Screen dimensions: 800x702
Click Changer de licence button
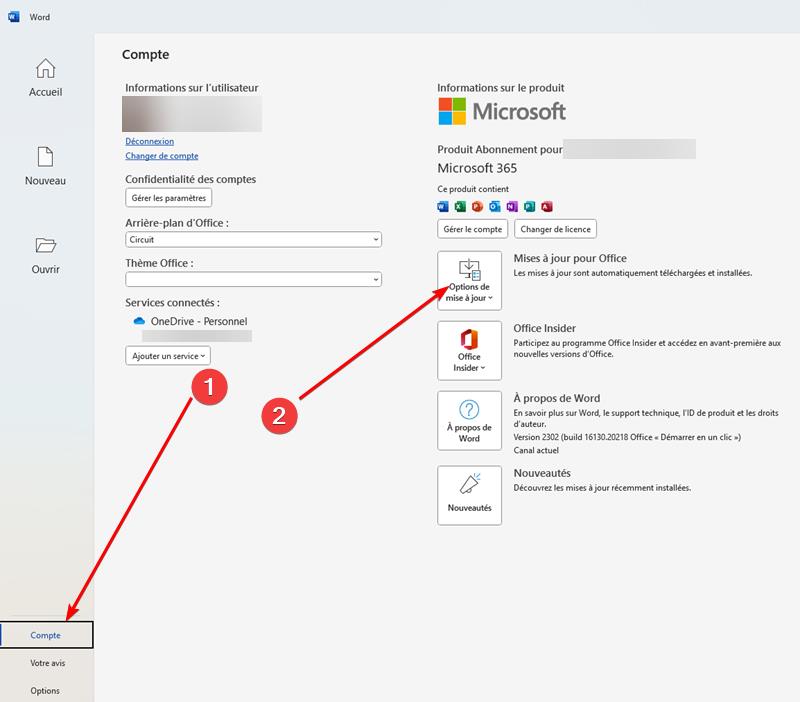(x=555, y=229)
